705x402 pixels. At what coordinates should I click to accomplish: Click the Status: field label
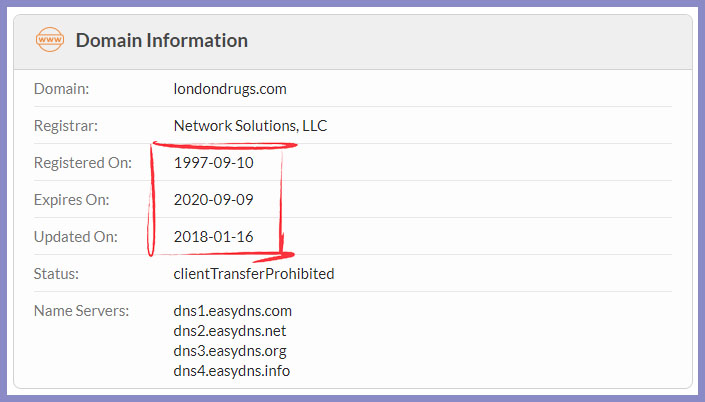tap(56, 274)
